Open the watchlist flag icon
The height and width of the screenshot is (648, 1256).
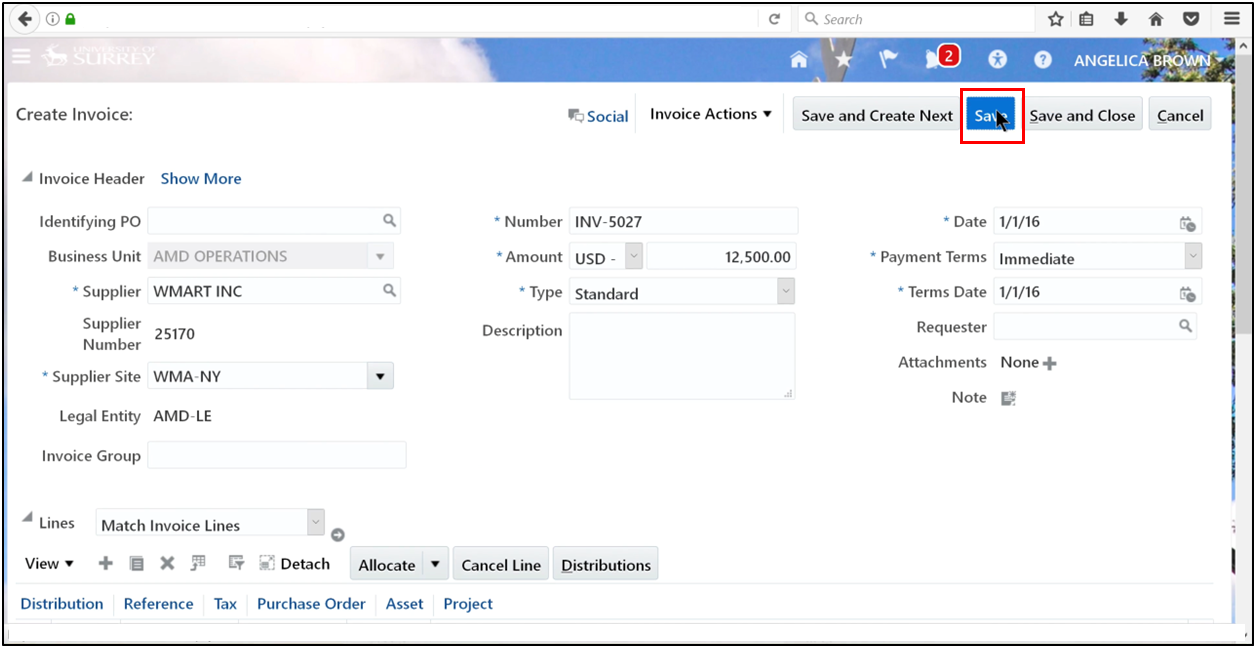pos(888,59)
